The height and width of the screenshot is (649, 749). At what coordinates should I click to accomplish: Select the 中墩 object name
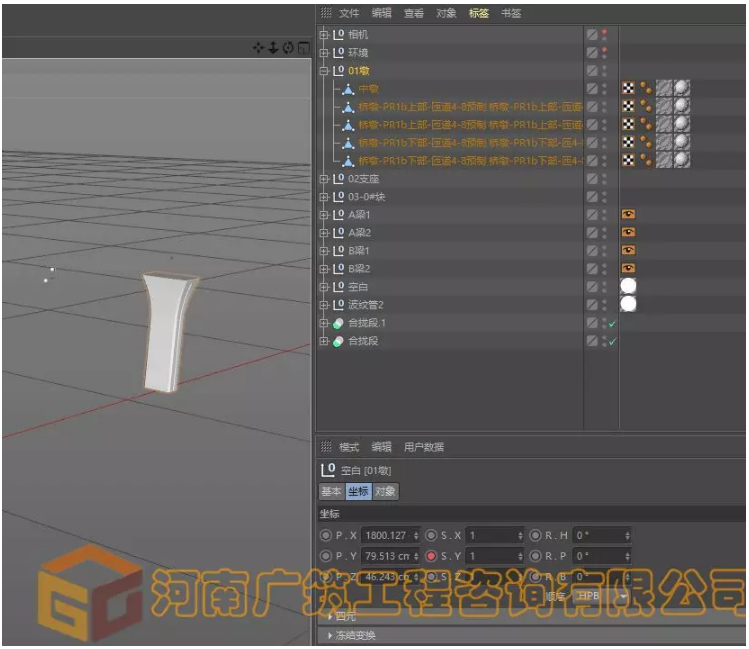[368, 89]
